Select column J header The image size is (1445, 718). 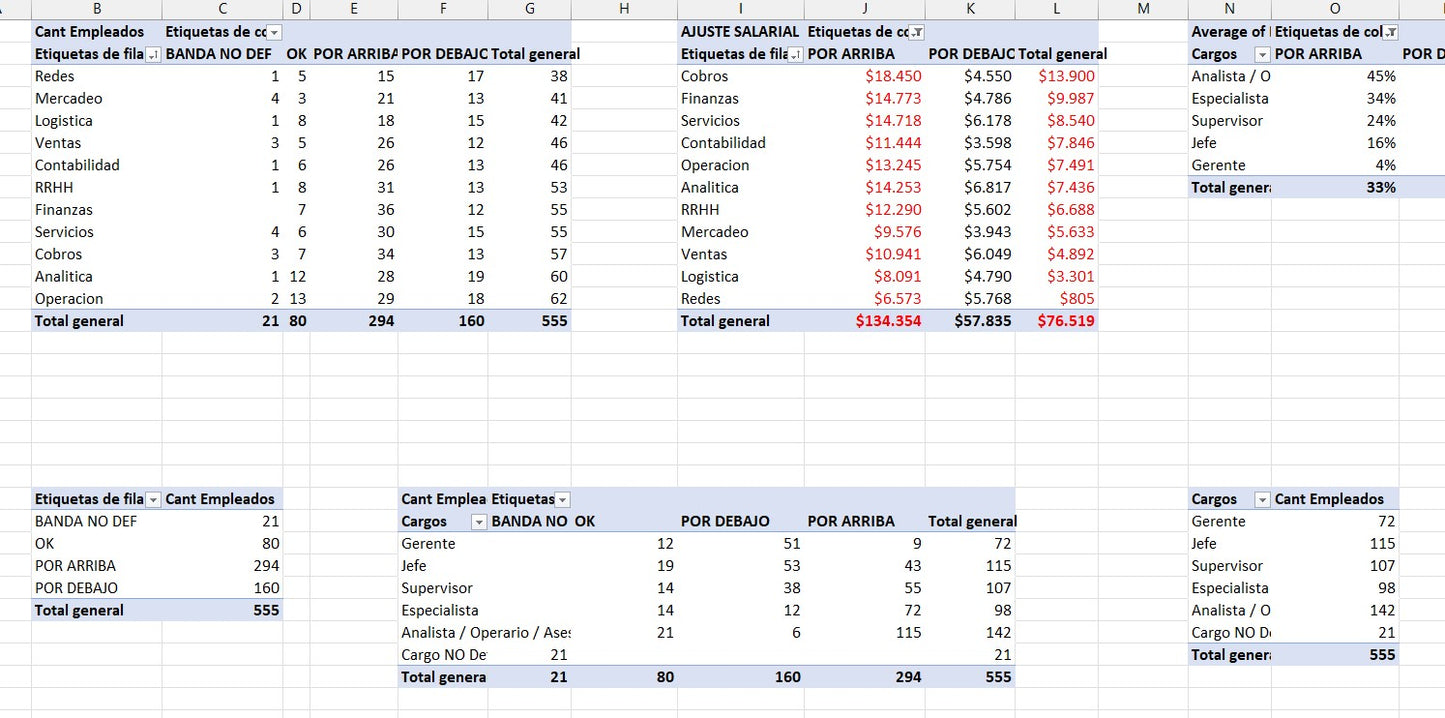[x=865, y=9]
